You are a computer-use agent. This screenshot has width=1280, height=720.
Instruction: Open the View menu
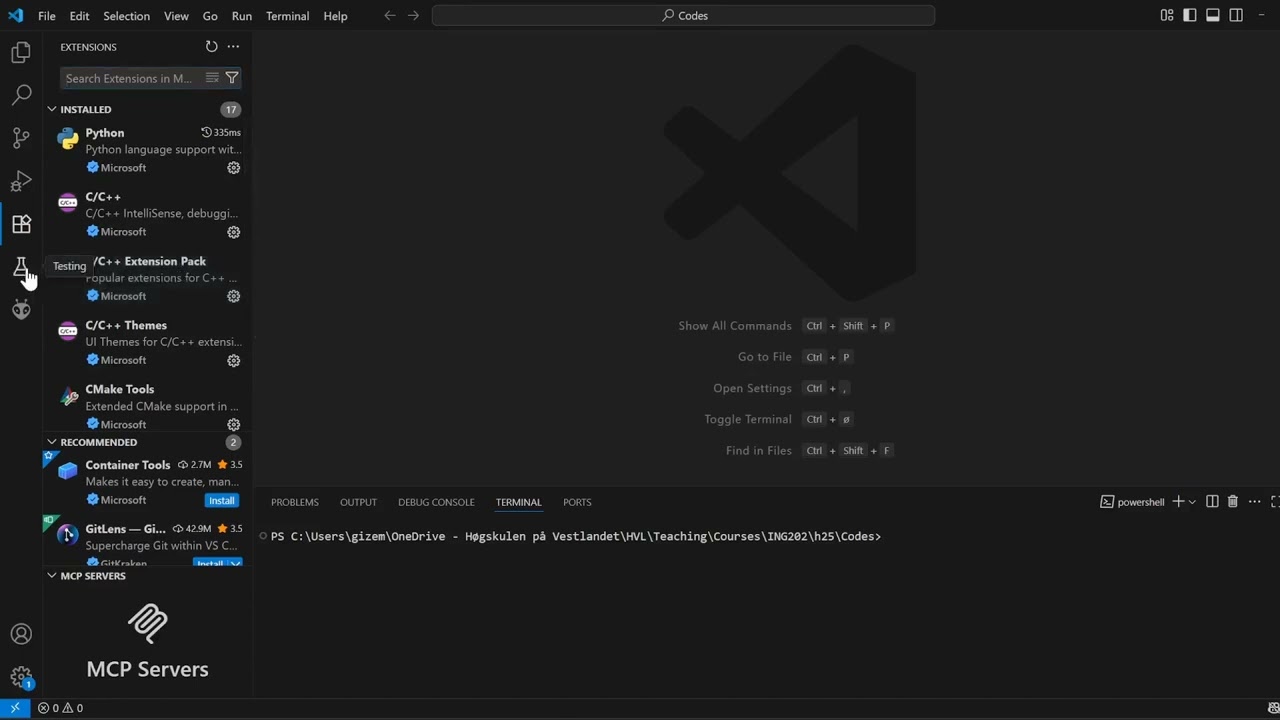(176, 16)
